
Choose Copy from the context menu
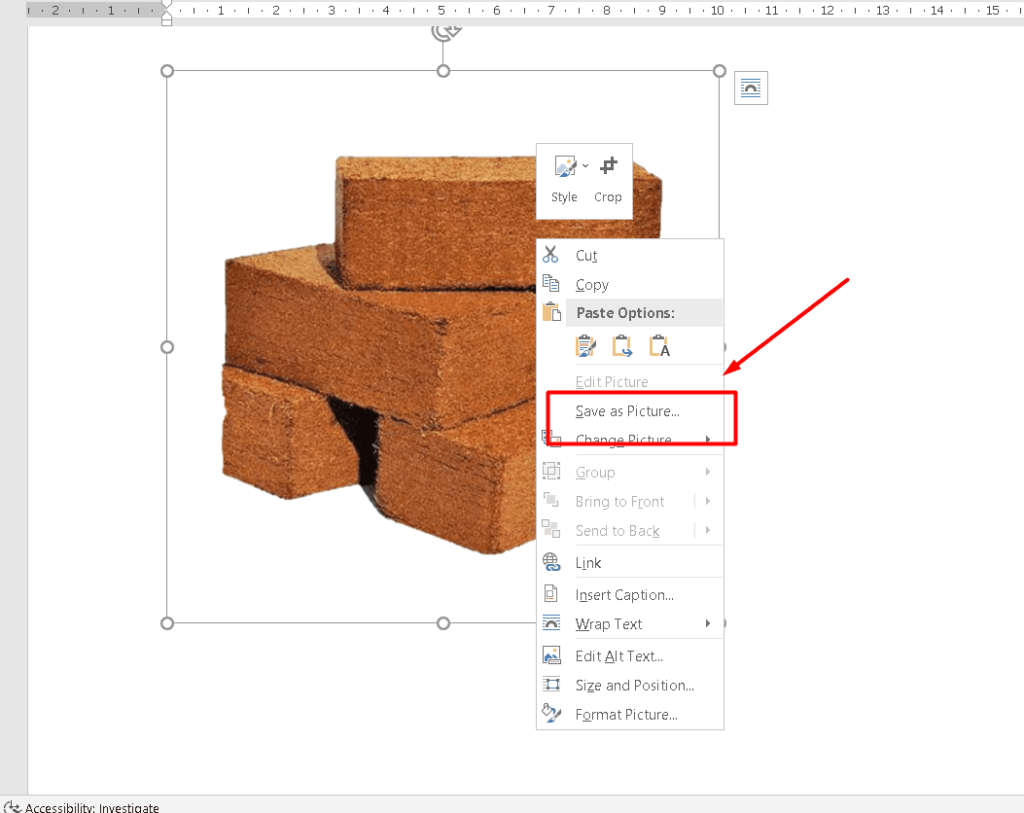tap(592, 285)
